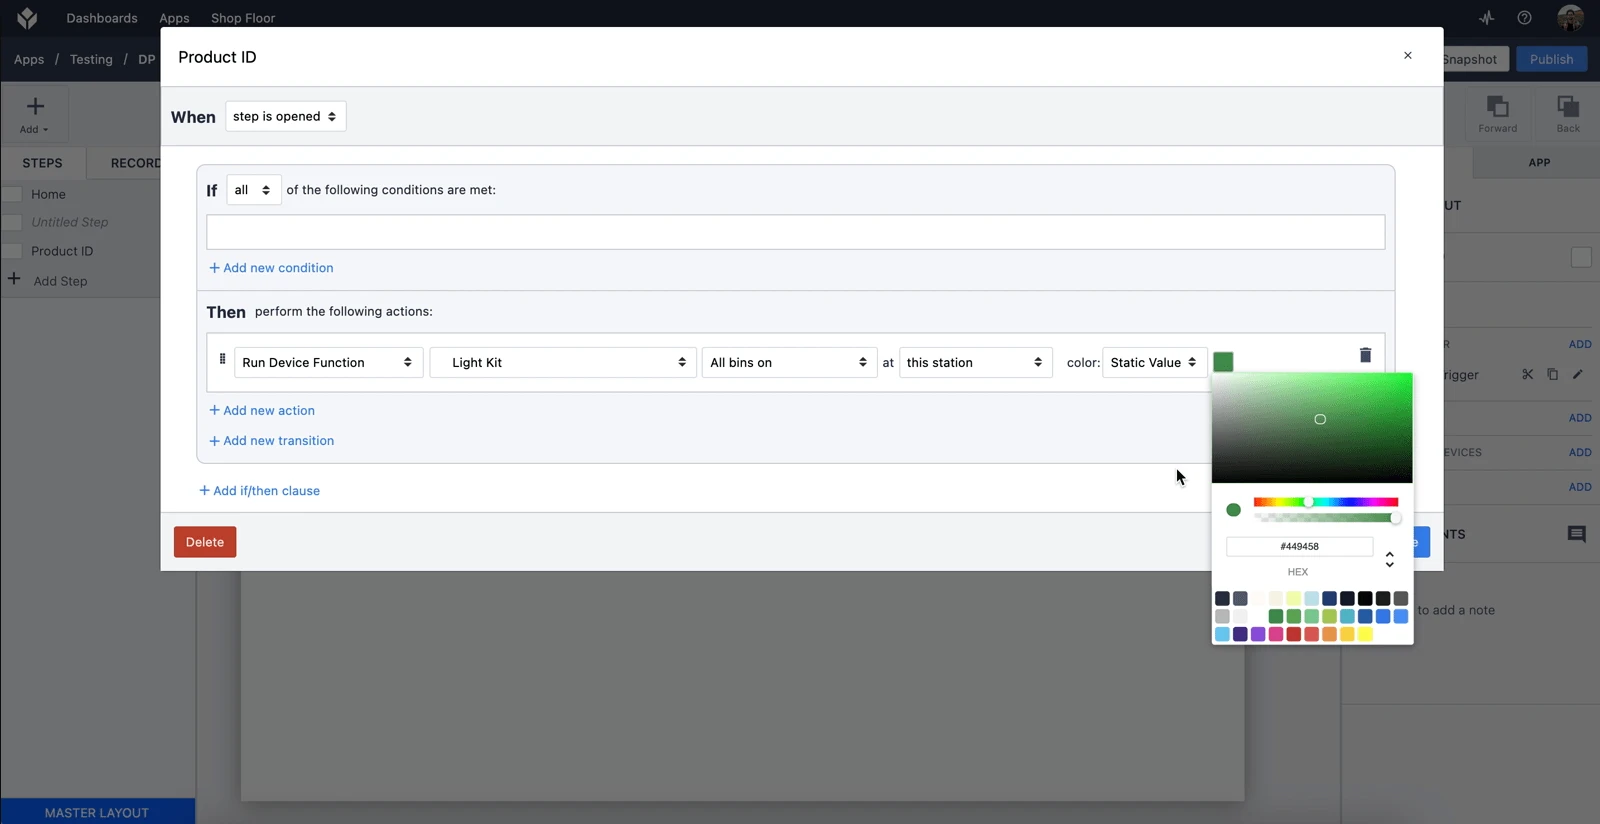Screen dimensions: 1600x824
Task: Toggle the HEX color format arrows
Action: [1389, 559]
